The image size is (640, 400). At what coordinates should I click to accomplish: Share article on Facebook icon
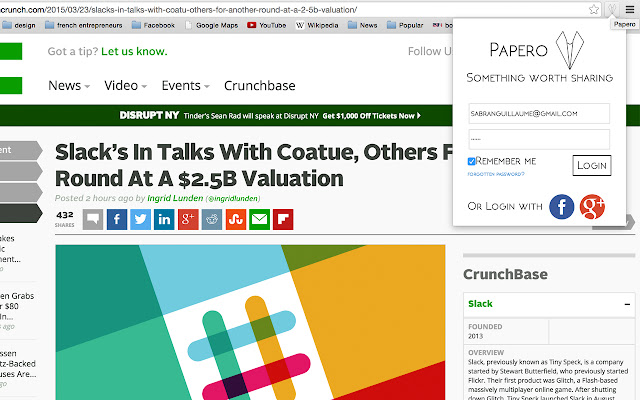[x=117, y=219]
